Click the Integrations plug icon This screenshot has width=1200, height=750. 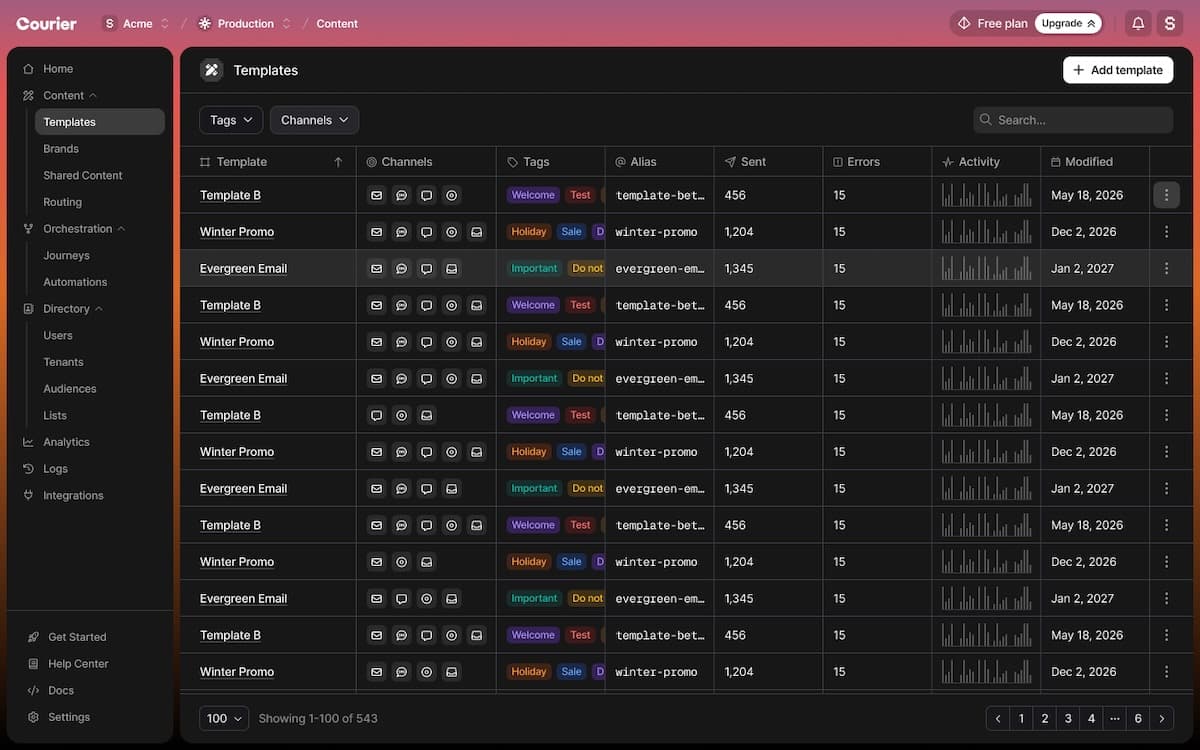[x=29, y=496]
